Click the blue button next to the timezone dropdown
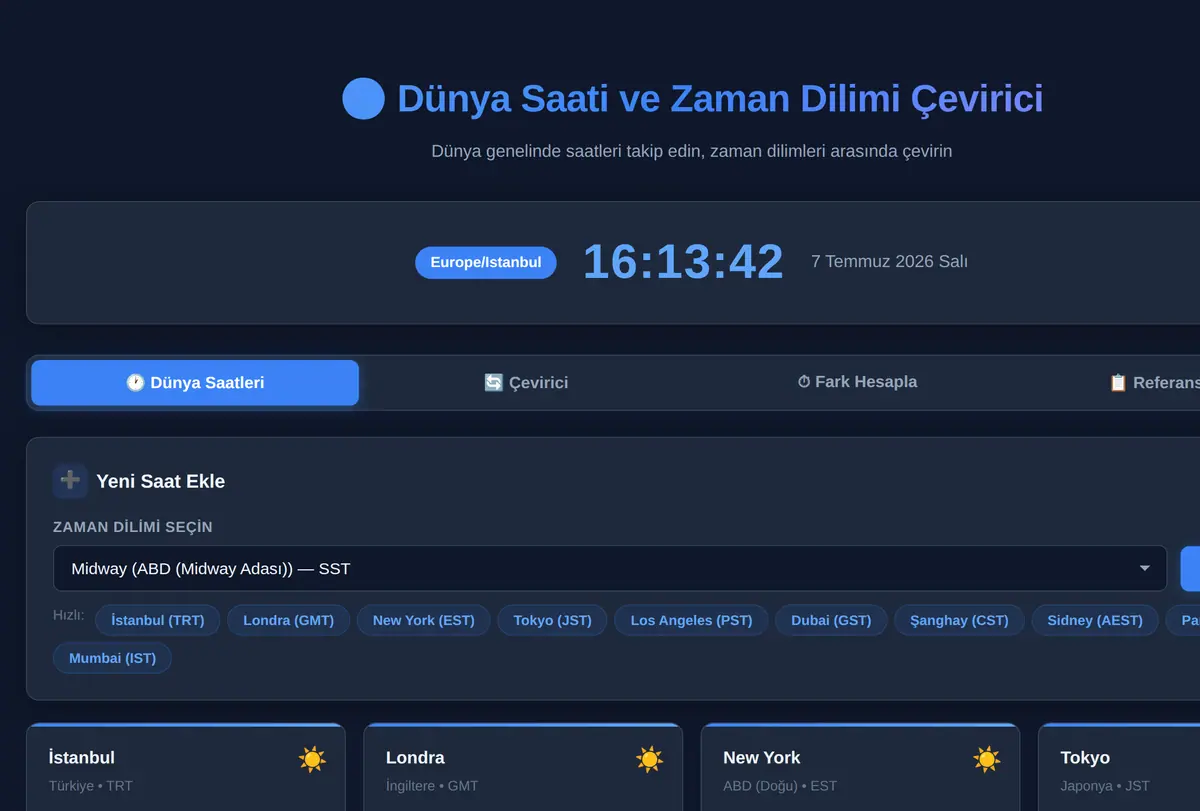The width and height of the screenshot is (1200, 811). coord(1190,569)
